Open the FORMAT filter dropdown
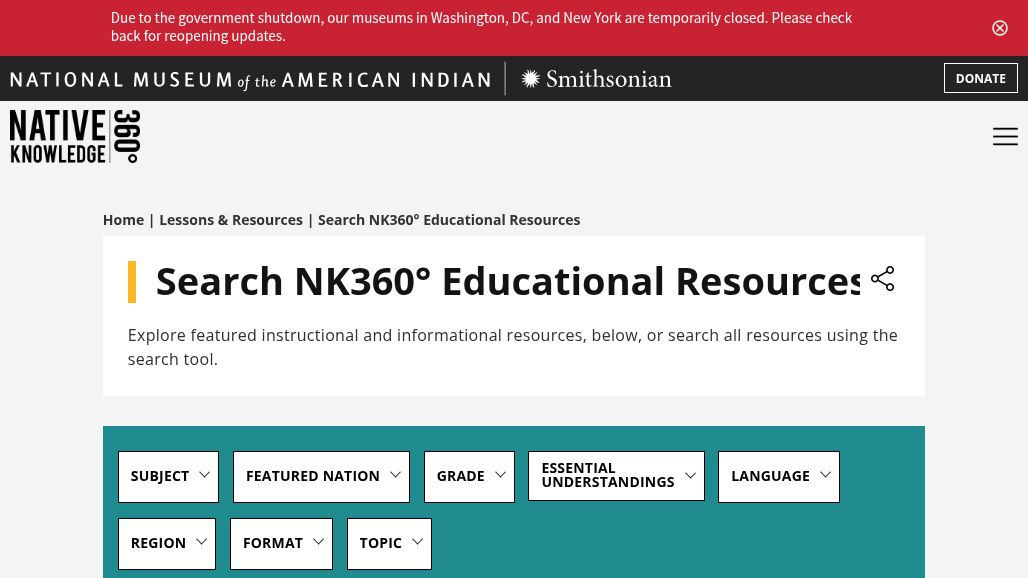Viewport: 1028px width, 578px height. click(281, 543)
